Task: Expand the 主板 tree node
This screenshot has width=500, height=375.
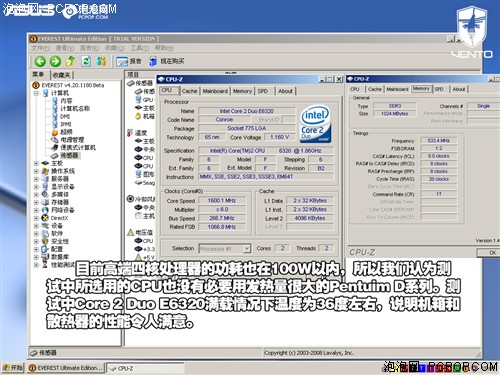Action: pos(36,163)
